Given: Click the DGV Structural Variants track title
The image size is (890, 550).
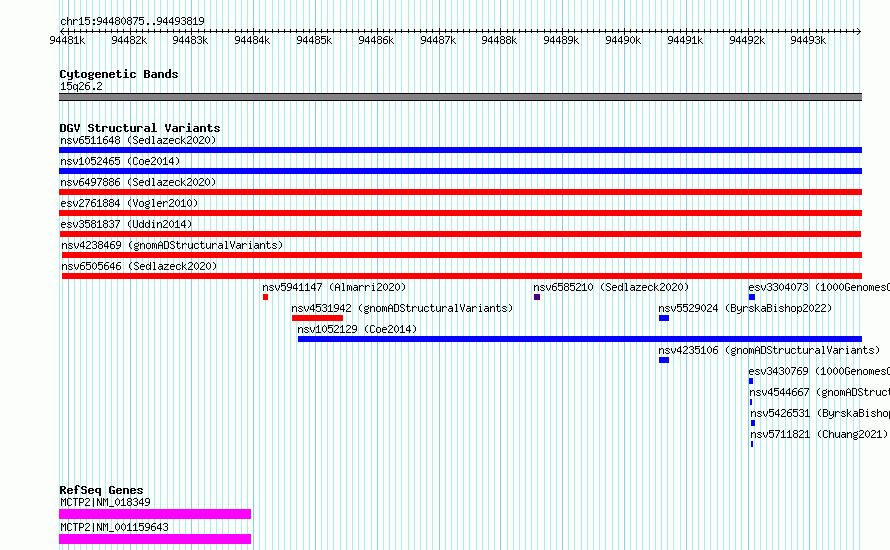Looking at the screenshot, I should (140, 128).
